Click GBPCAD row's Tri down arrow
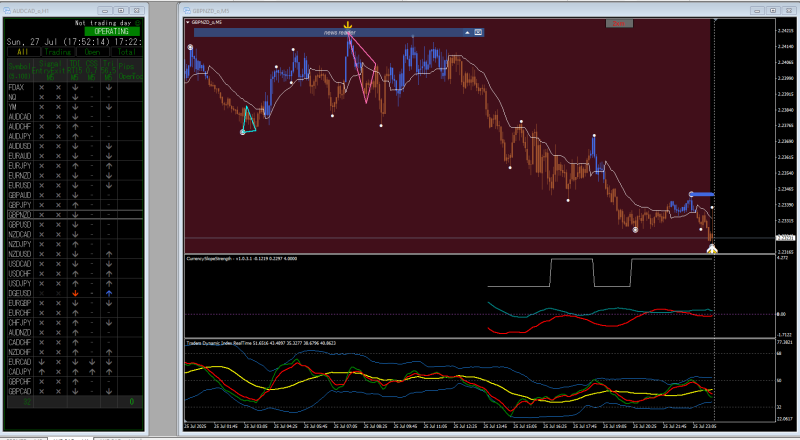 click(109, 391)
